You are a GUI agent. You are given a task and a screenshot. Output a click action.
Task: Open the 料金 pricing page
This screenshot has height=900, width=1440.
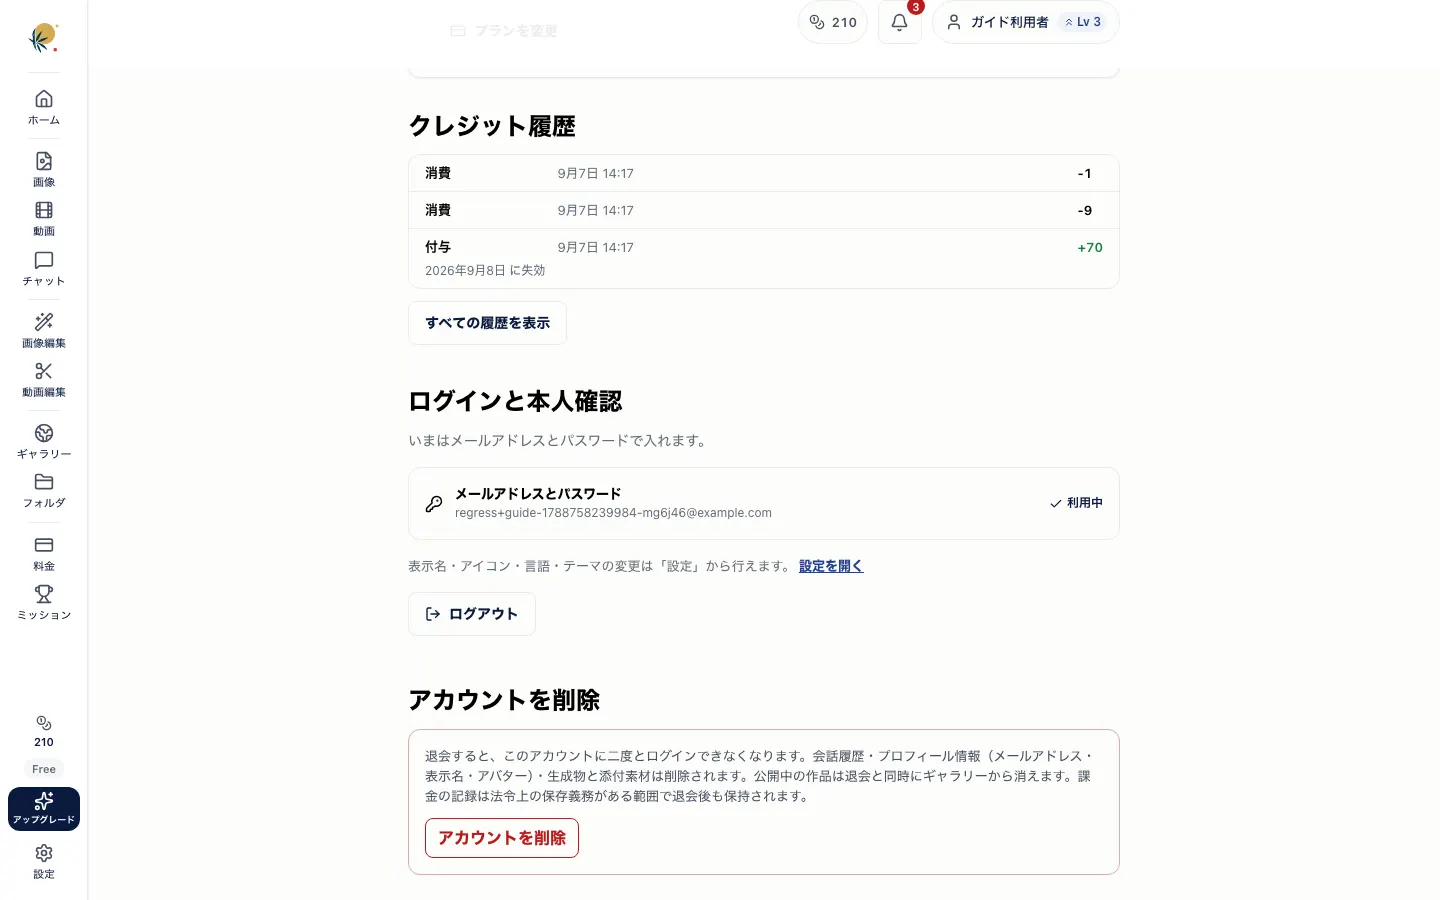pos(44,553)
